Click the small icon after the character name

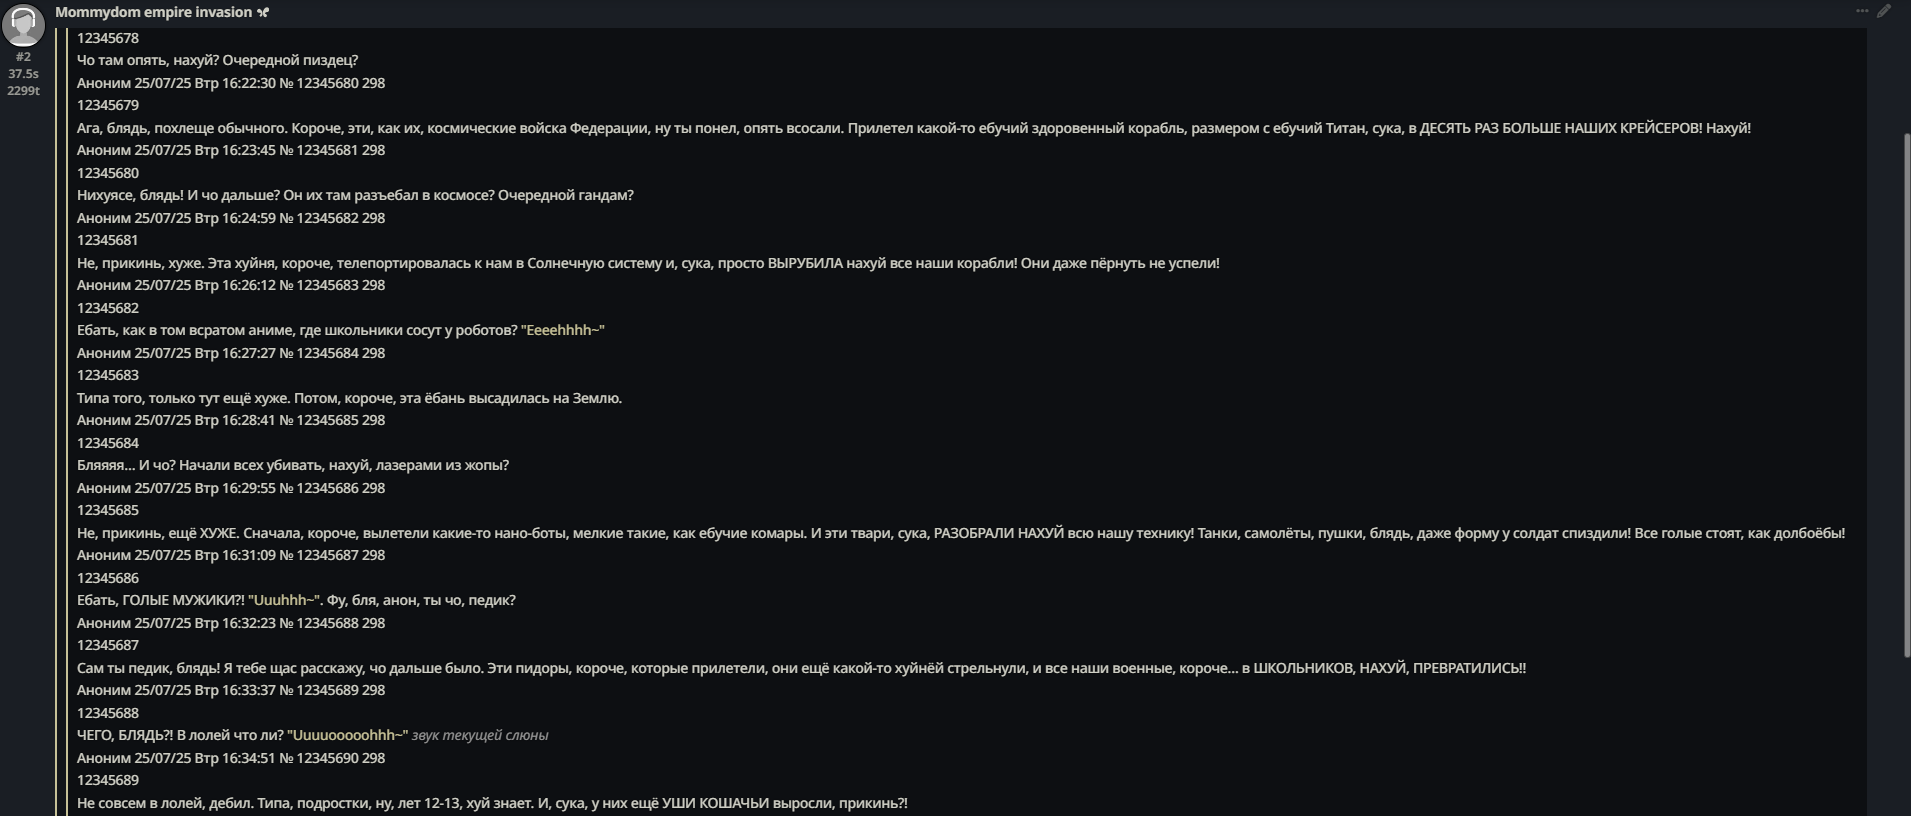tap(263, 12)
